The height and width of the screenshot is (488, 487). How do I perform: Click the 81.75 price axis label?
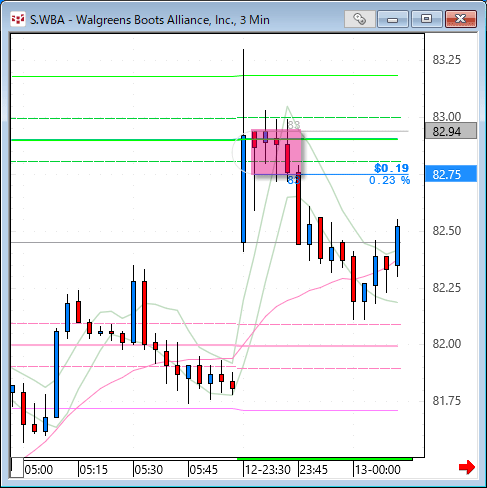447,401
